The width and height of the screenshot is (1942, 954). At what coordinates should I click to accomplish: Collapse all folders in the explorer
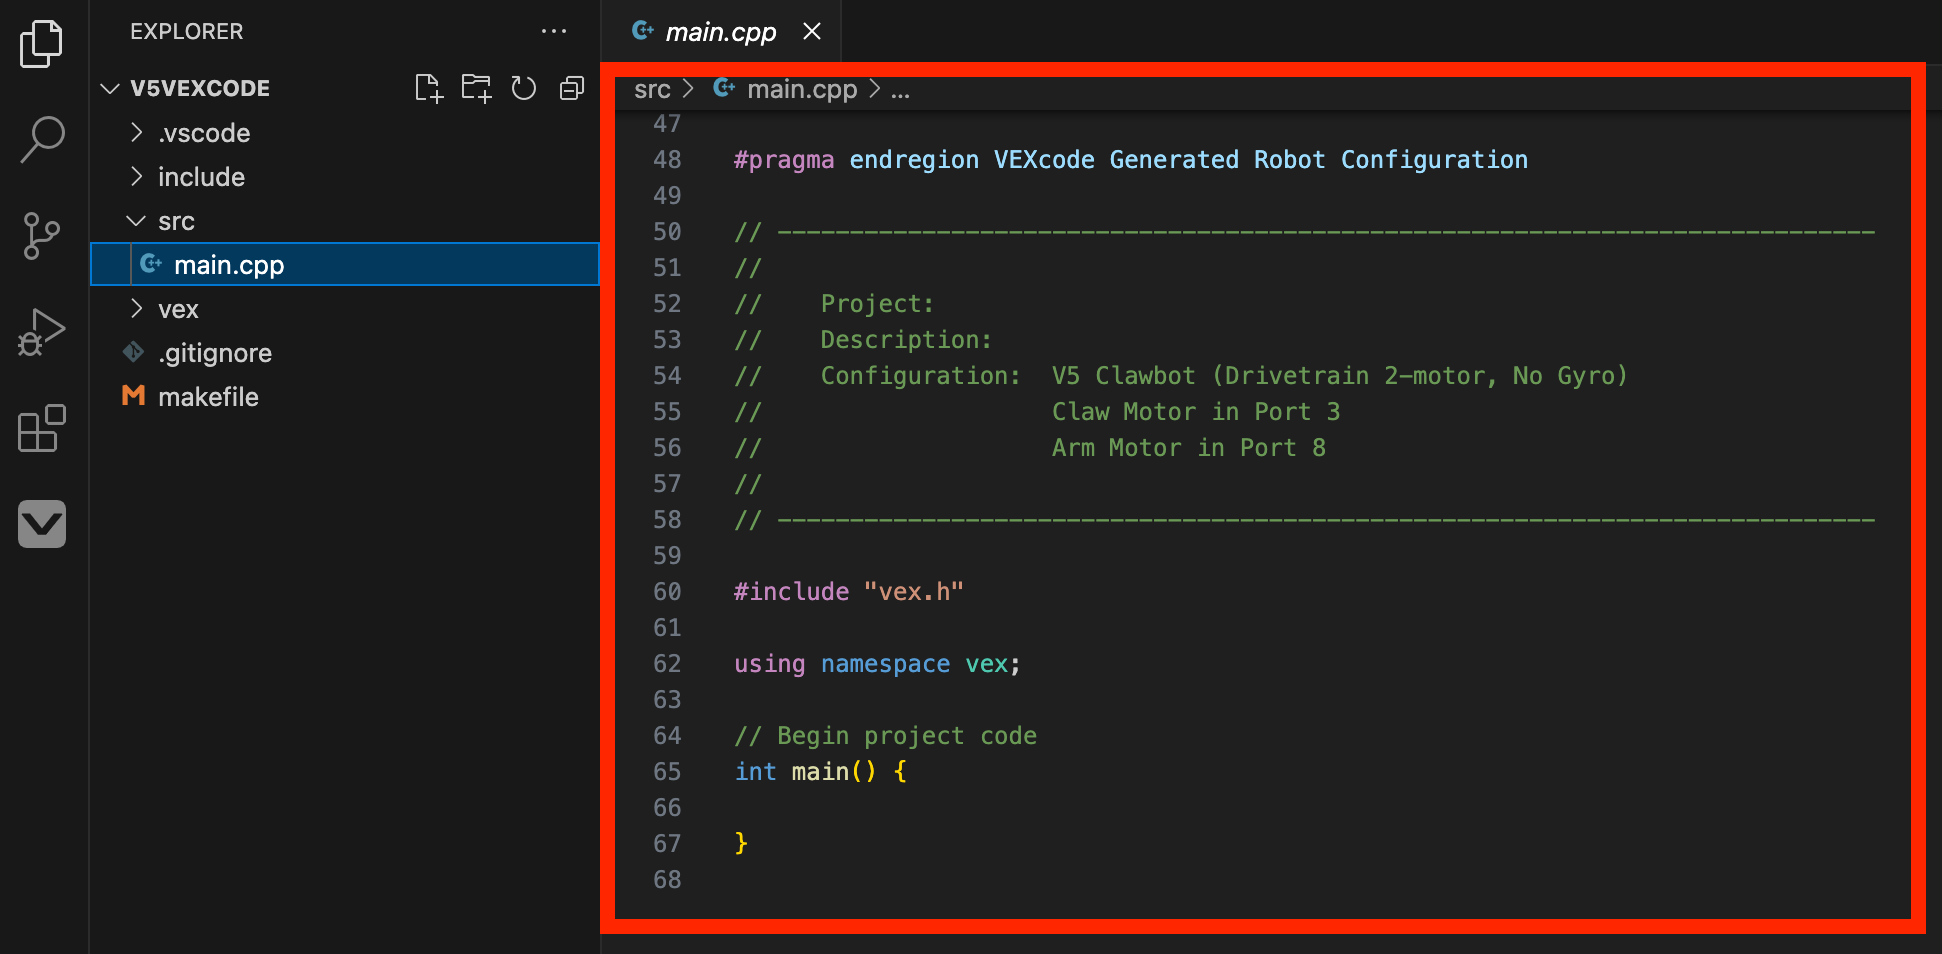[571, 88]
